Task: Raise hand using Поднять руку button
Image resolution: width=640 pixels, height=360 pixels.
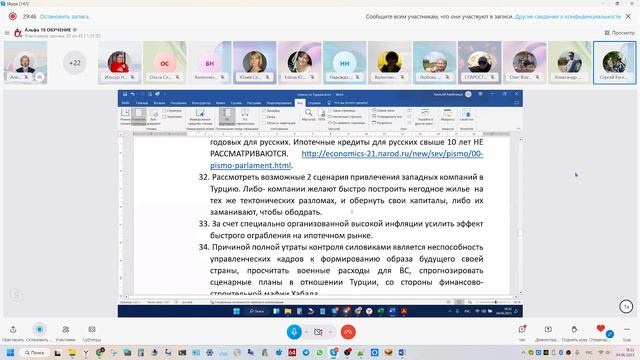Action: tap(574, 329)
